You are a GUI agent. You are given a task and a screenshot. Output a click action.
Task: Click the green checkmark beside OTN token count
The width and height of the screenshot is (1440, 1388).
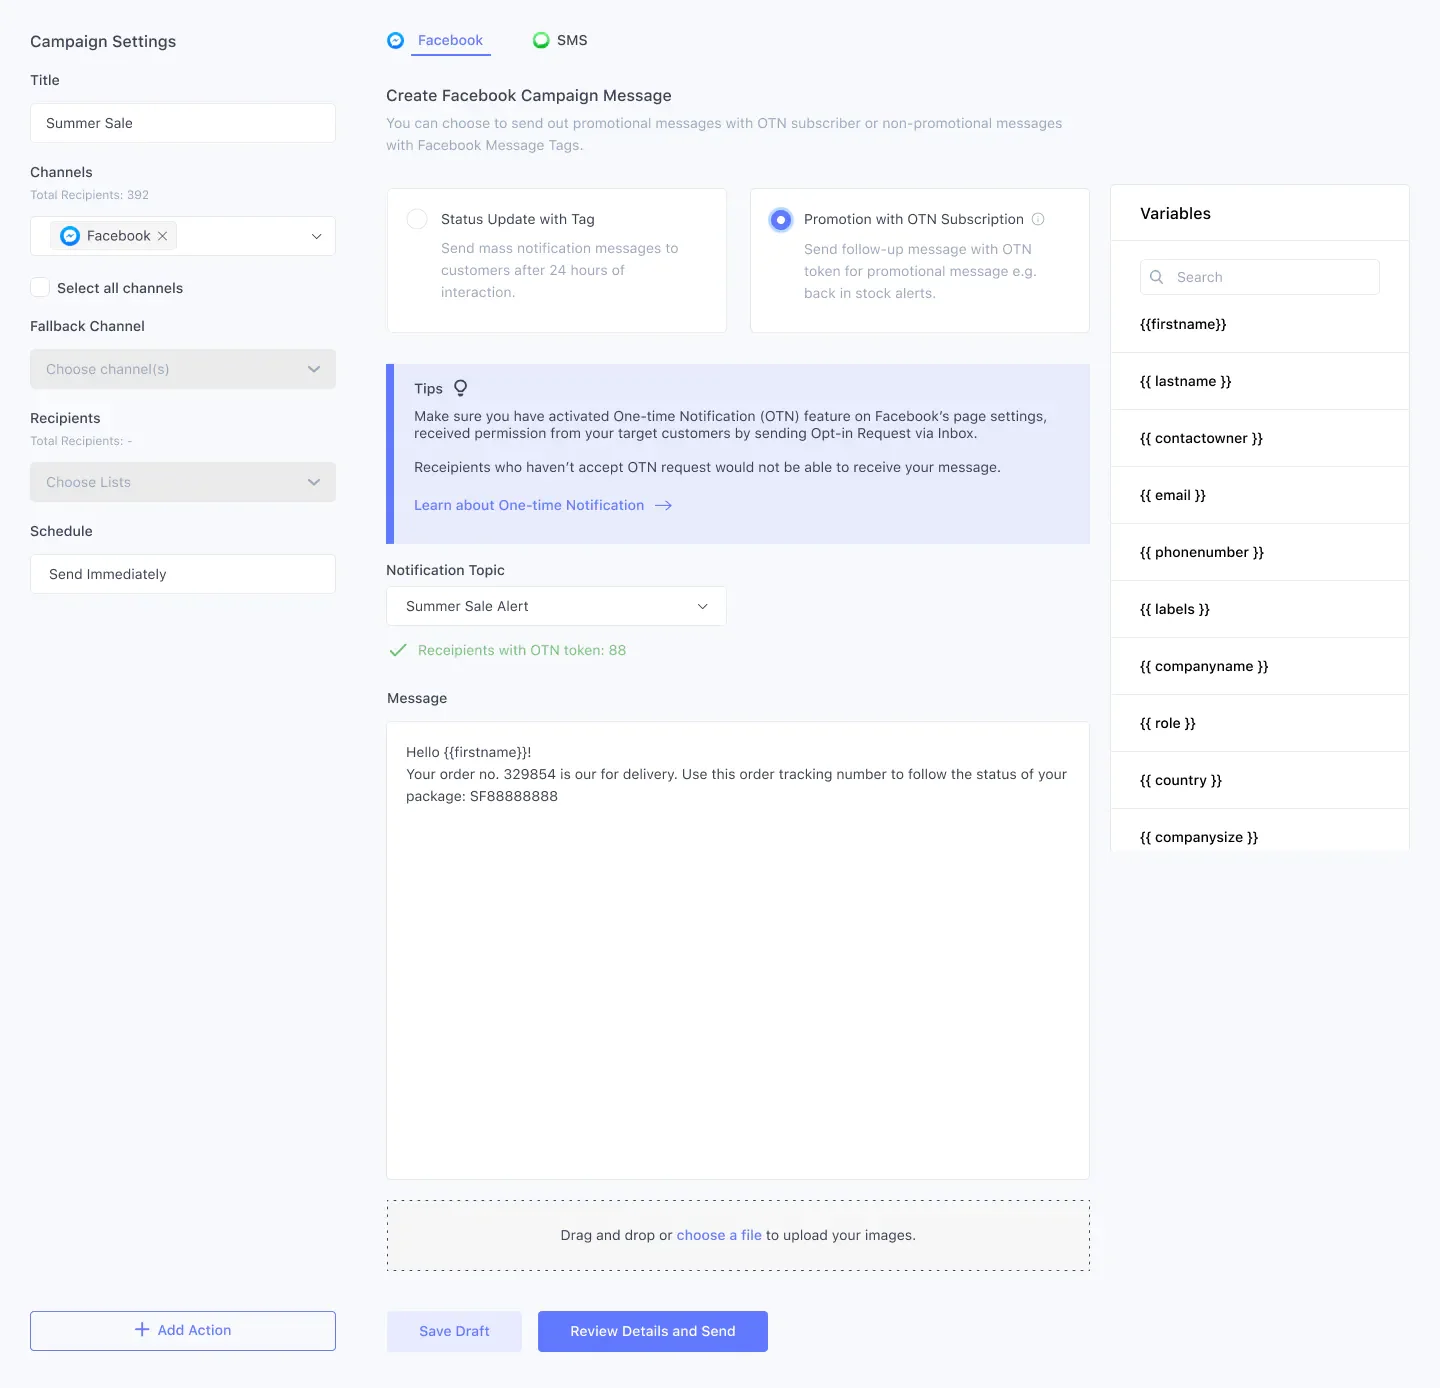click(397, 650)
